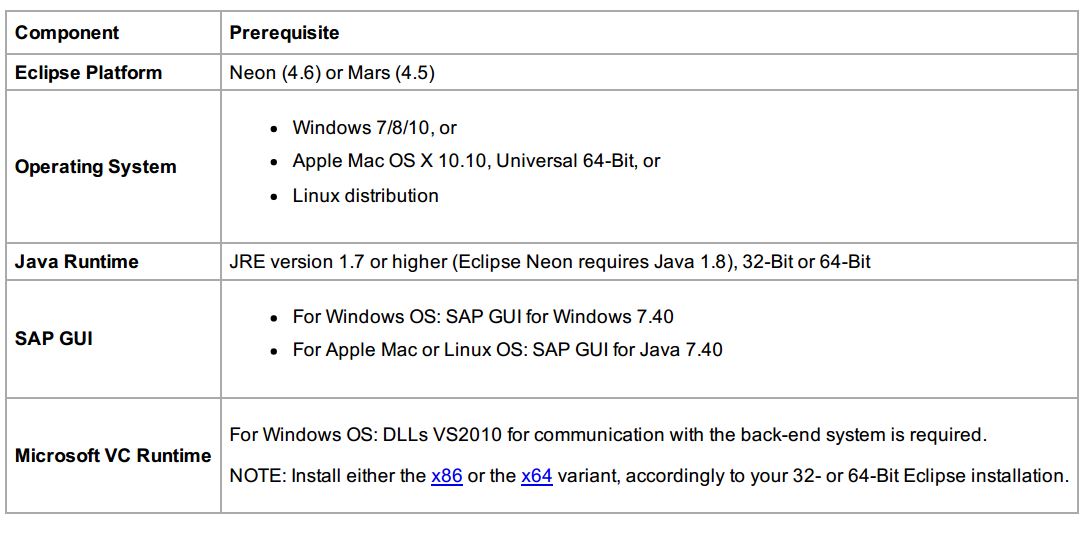1092x533 pixels.
Task: Click the Operating System row label
Action: (95, 167)
